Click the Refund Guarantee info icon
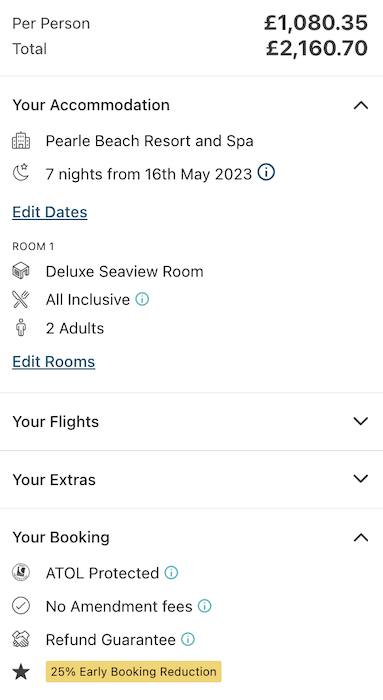The height and width of the screenshot is (700, 383). (188, 639)
